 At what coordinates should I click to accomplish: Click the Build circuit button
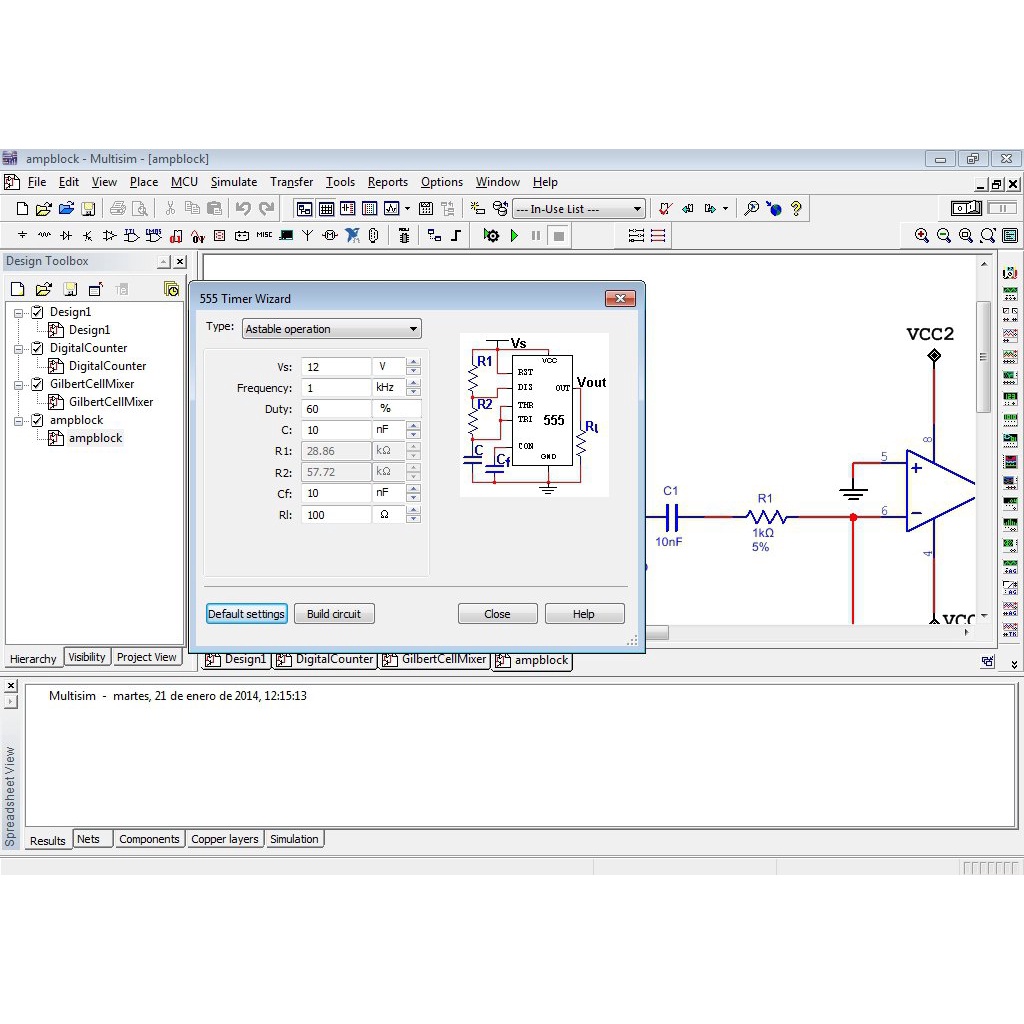click(334, 614)
